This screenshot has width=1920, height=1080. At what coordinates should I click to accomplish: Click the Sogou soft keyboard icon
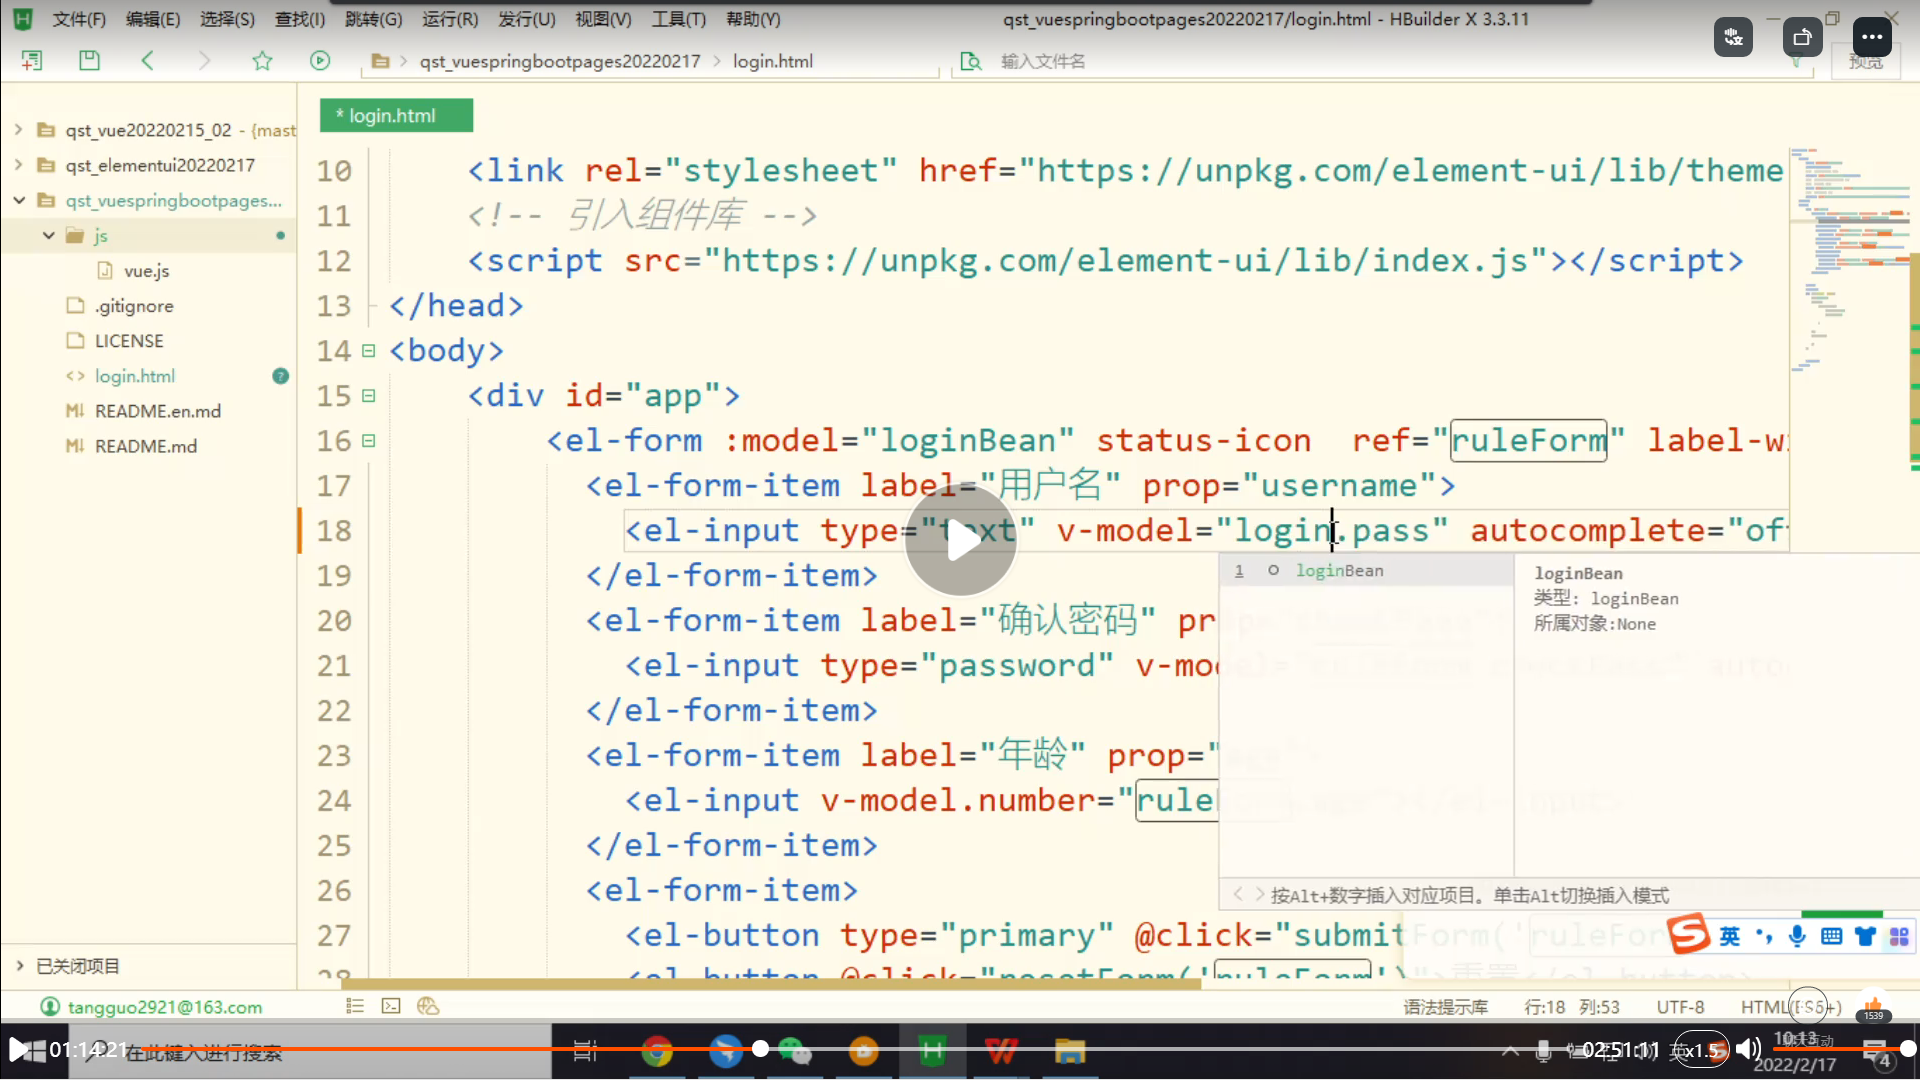coord(1831,936)
